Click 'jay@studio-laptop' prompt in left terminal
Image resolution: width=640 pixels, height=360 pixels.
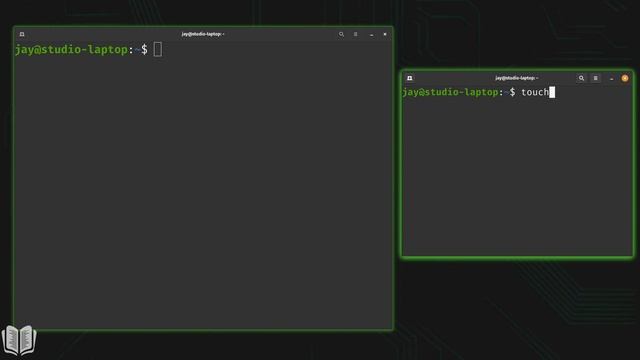pos(71,50)
